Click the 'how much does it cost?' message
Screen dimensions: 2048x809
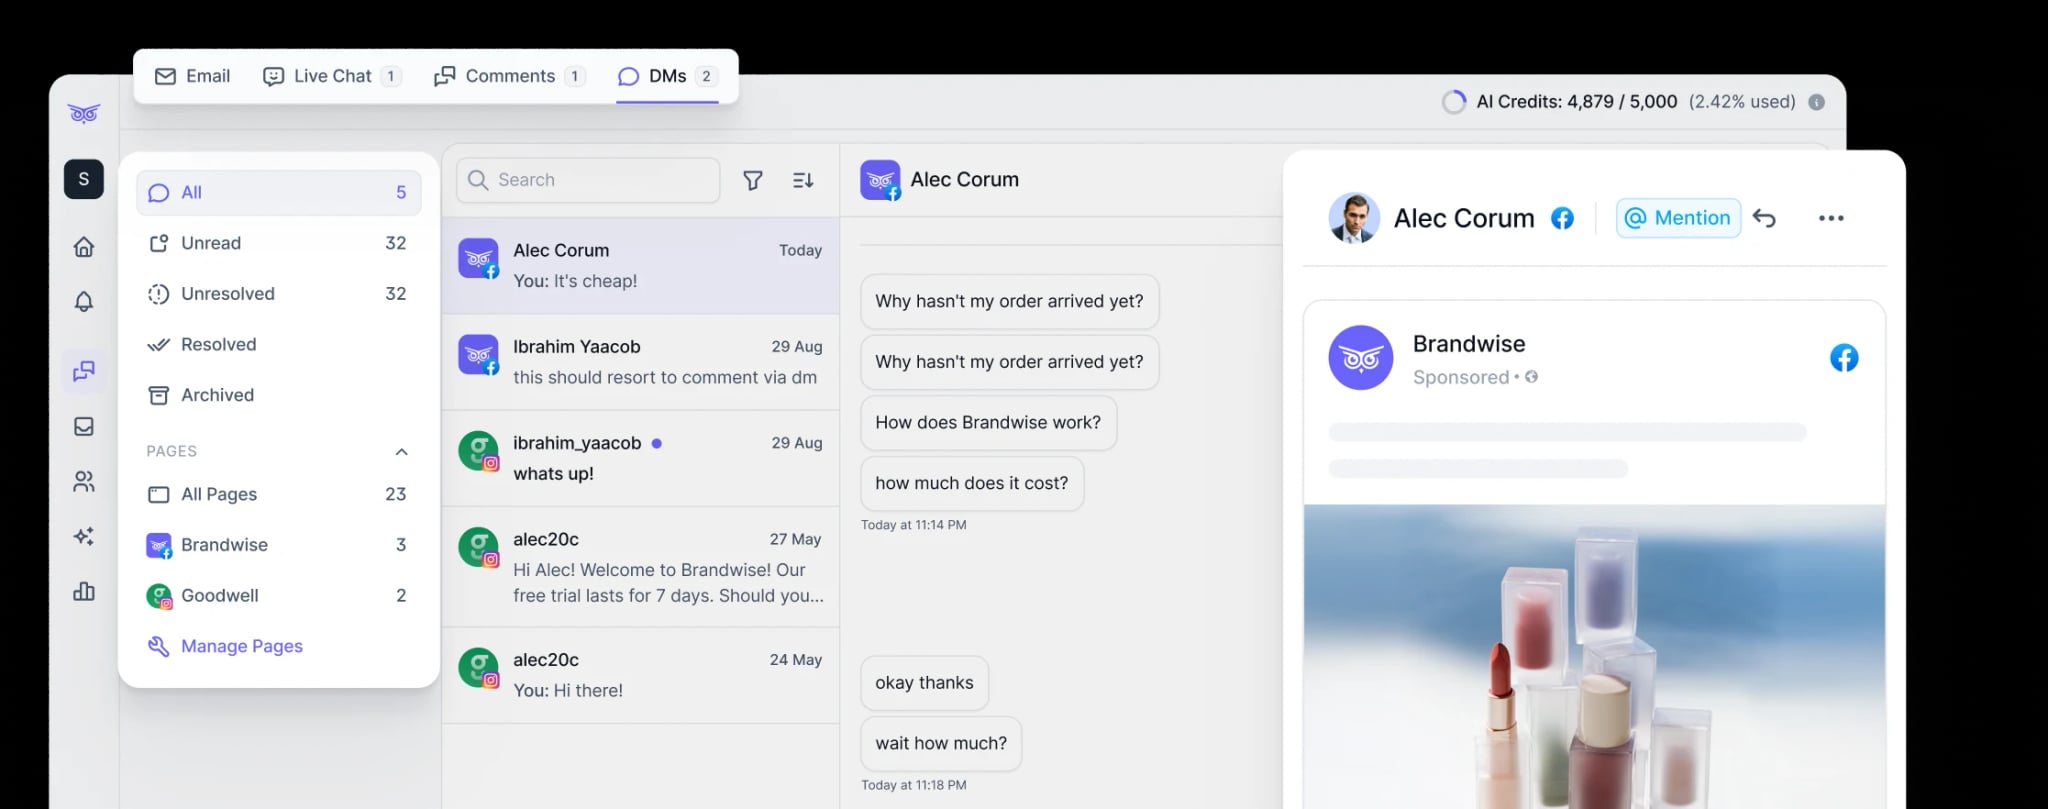972,484
